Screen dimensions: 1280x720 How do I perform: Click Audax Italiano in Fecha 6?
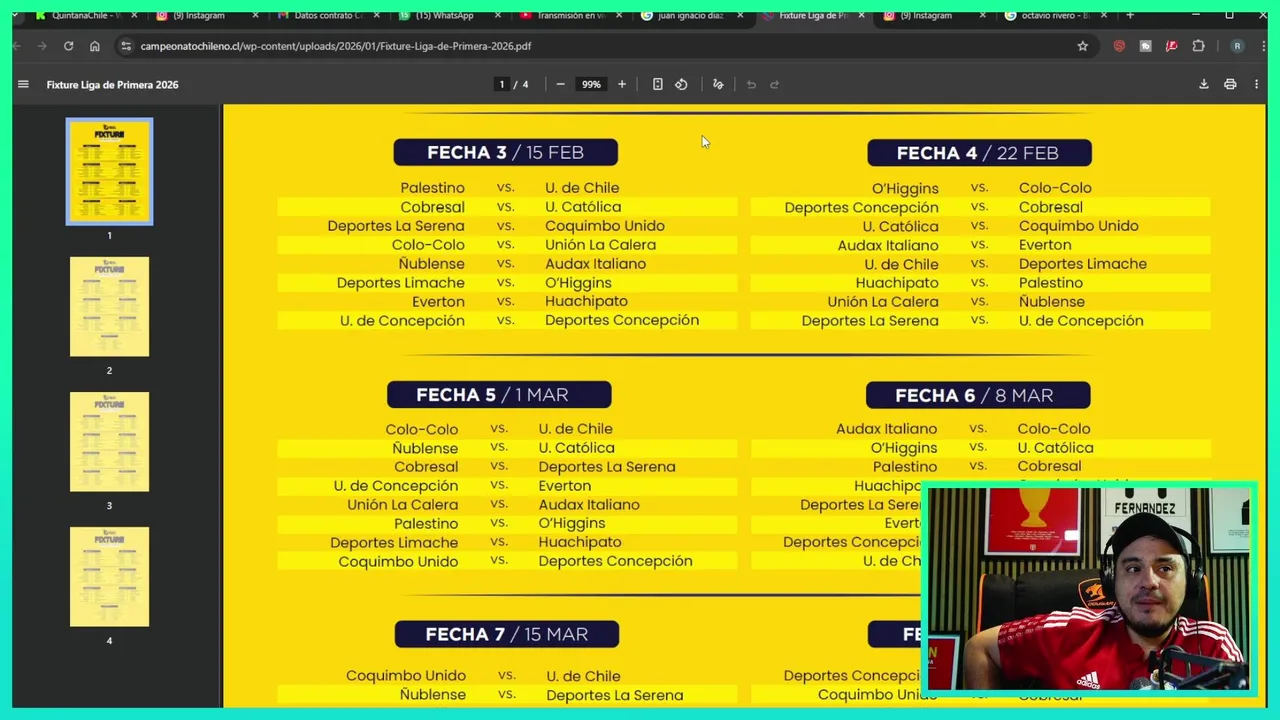tap(887, 429)
